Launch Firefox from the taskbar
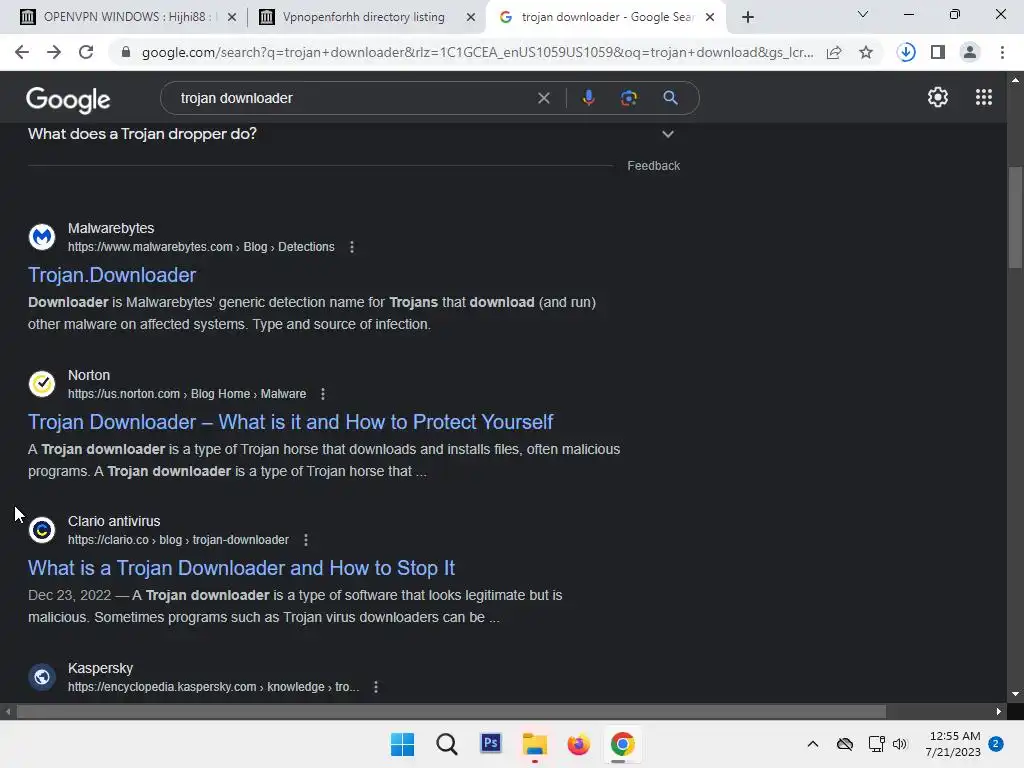Image resolution: width=1024 pixels, height=768 pixels. [579, 744]
